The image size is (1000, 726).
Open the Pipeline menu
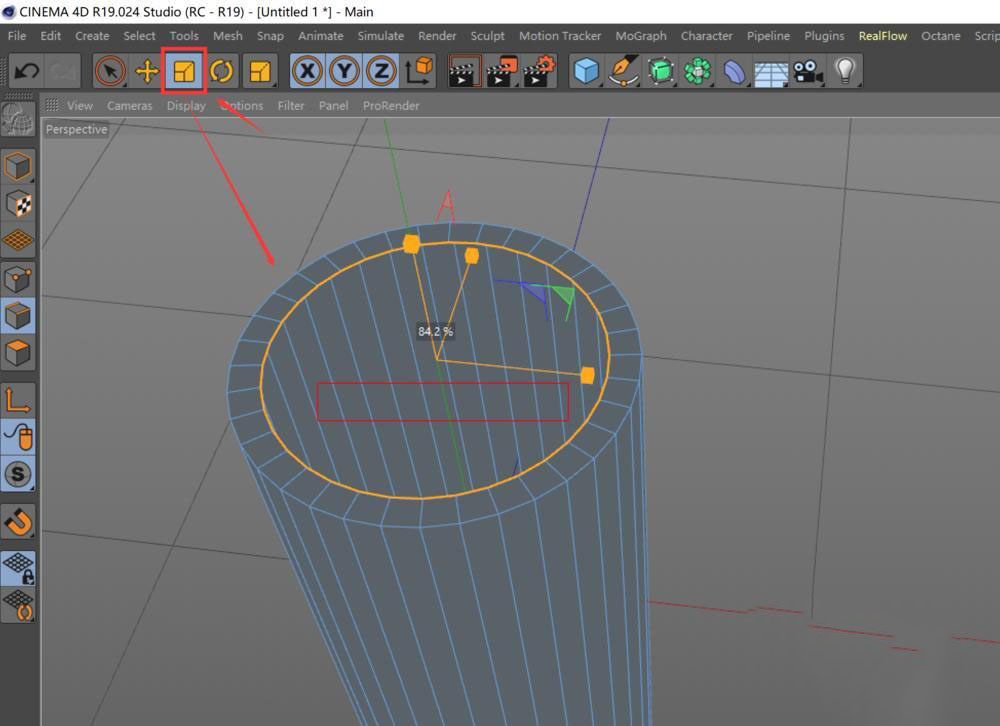pyautogui.click(x=768, y=36)
